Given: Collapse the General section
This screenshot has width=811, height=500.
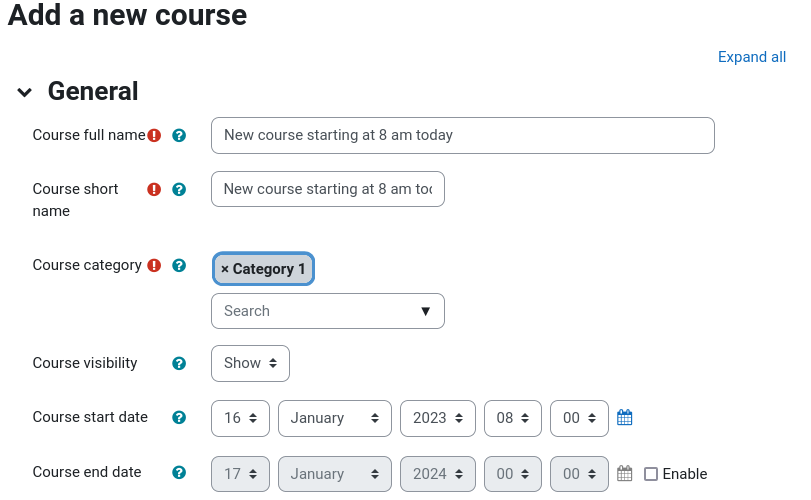Looking at the screenshot, I should tap(24, 93).
